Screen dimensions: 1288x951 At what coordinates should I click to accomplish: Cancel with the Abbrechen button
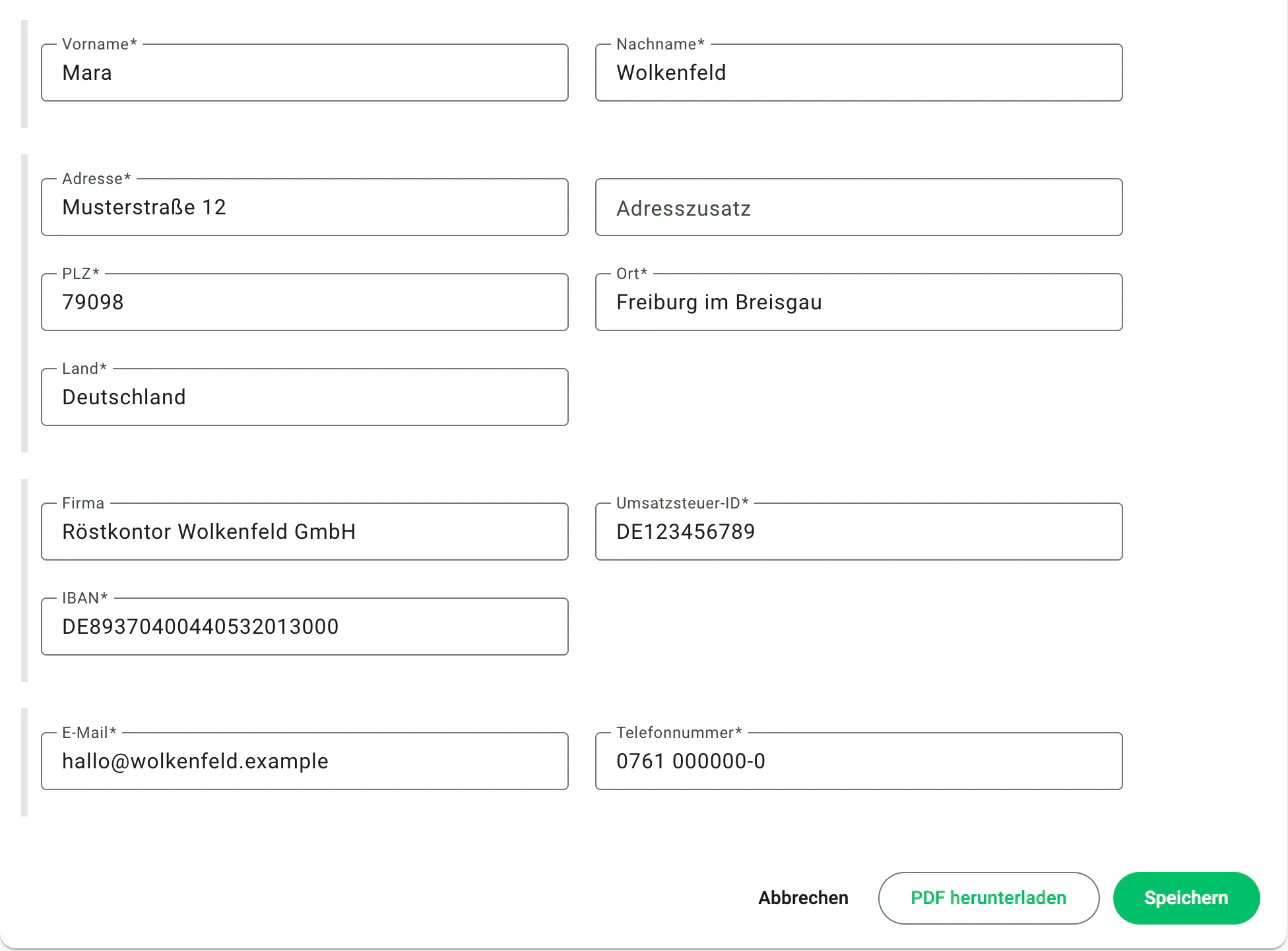[x=803, y=898]
